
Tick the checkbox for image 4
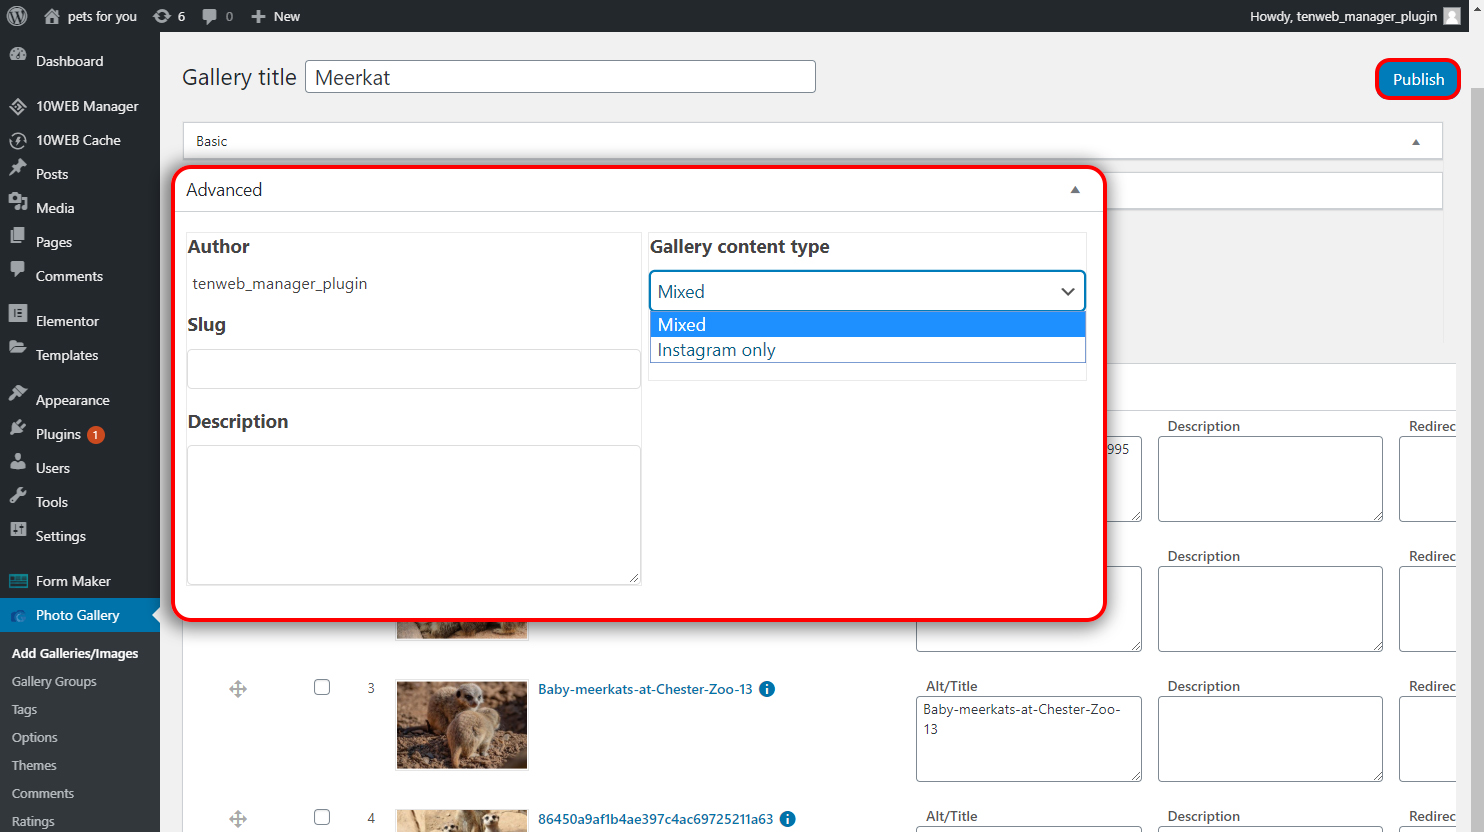click(x=322, y=817)
